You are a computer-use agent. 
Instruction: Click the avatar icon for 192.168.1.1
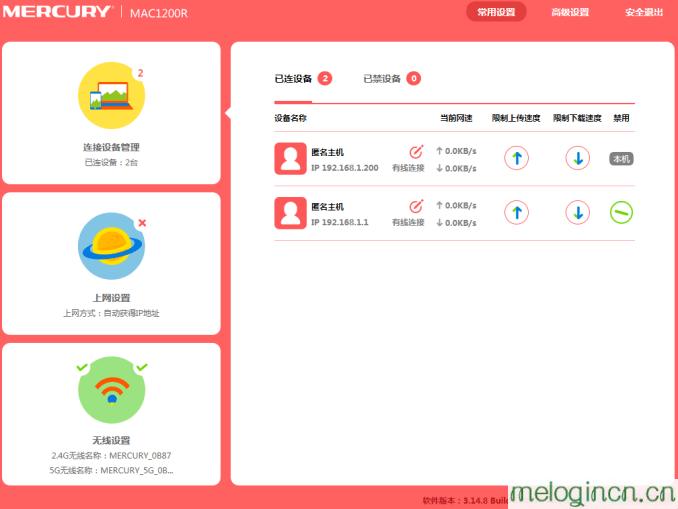pyautogui.click(x=291, y=213)
